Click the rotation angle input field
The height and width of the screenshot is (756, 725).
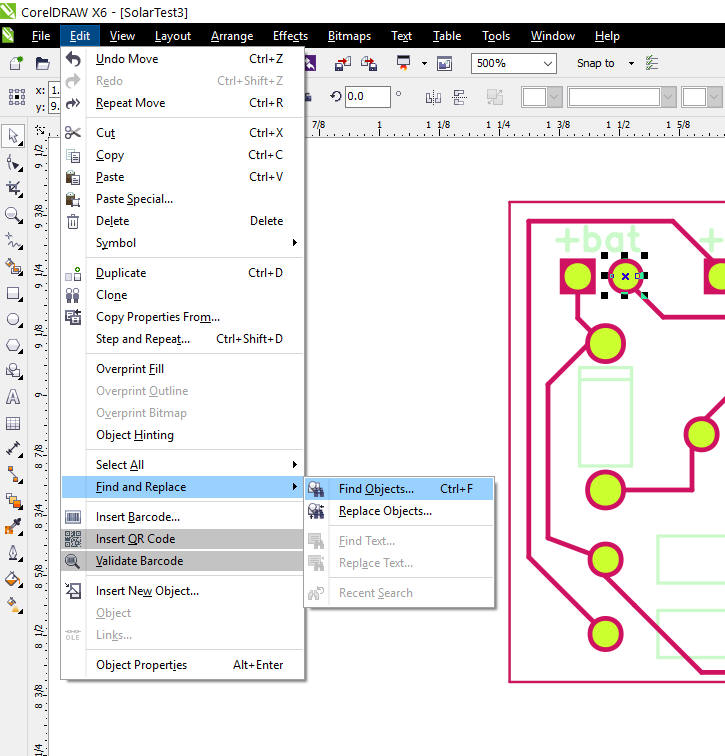pos(368,97)
